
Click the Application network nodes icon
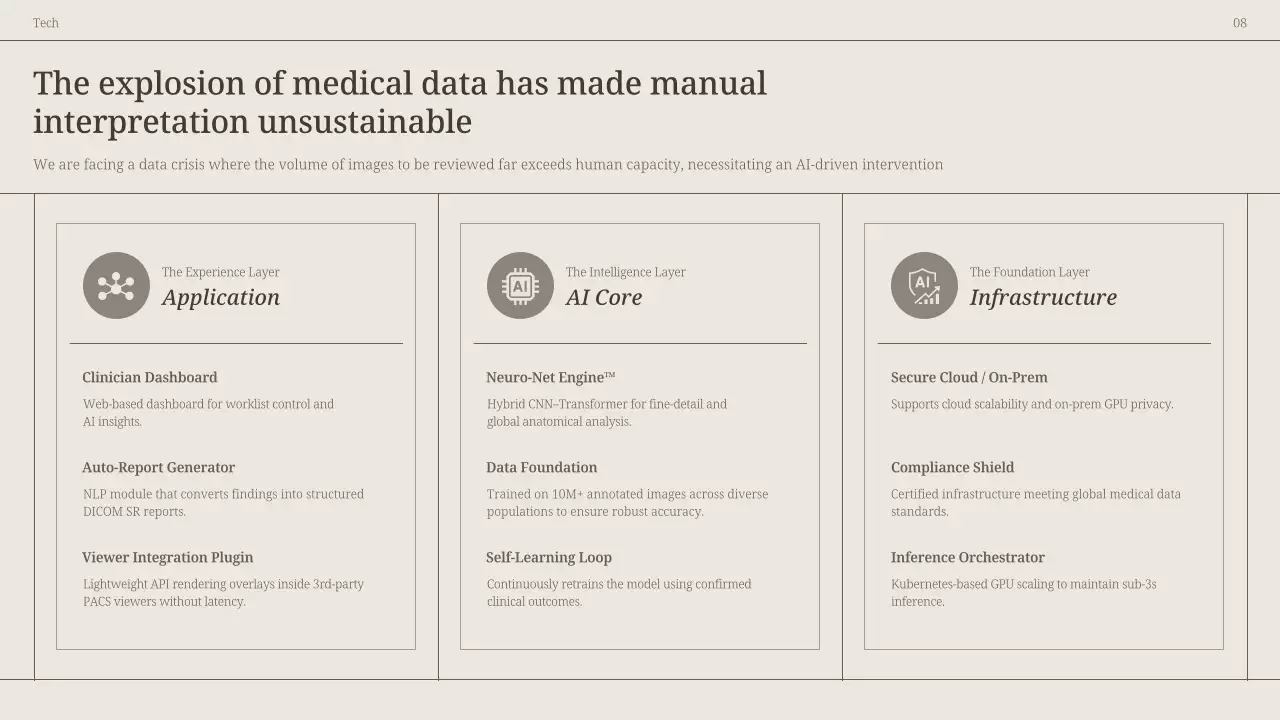tap(116, 286)
